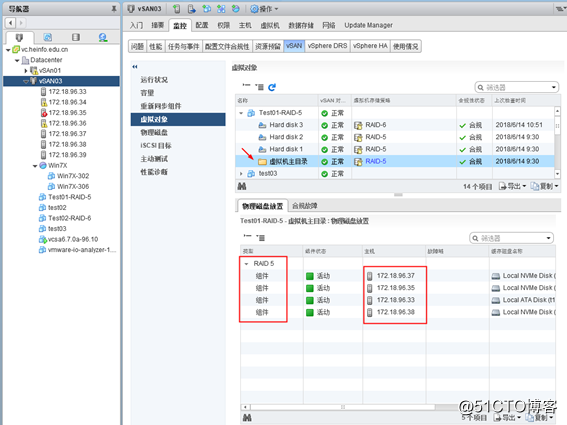The width and height of the screenshot is (567, 425).
Task: Open 物理磁盘 in vSAN side menu
Action: click(x=154, y=132)
